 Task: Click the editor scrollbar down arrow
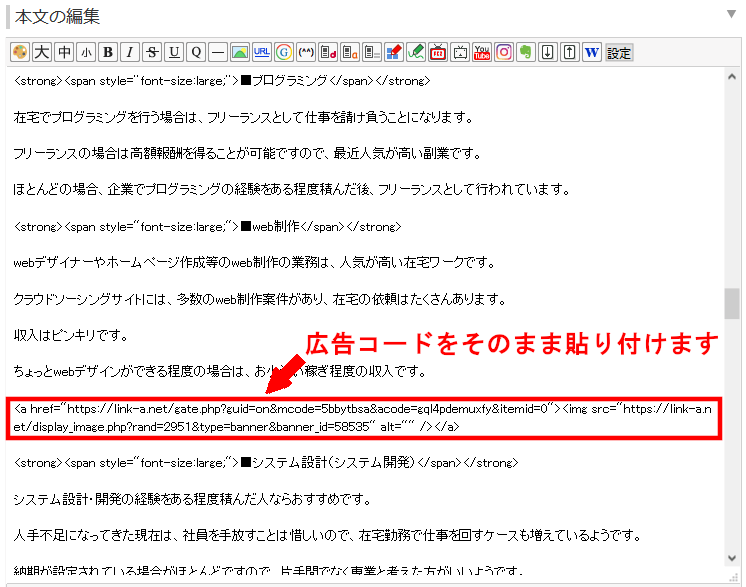click(732, 558)
